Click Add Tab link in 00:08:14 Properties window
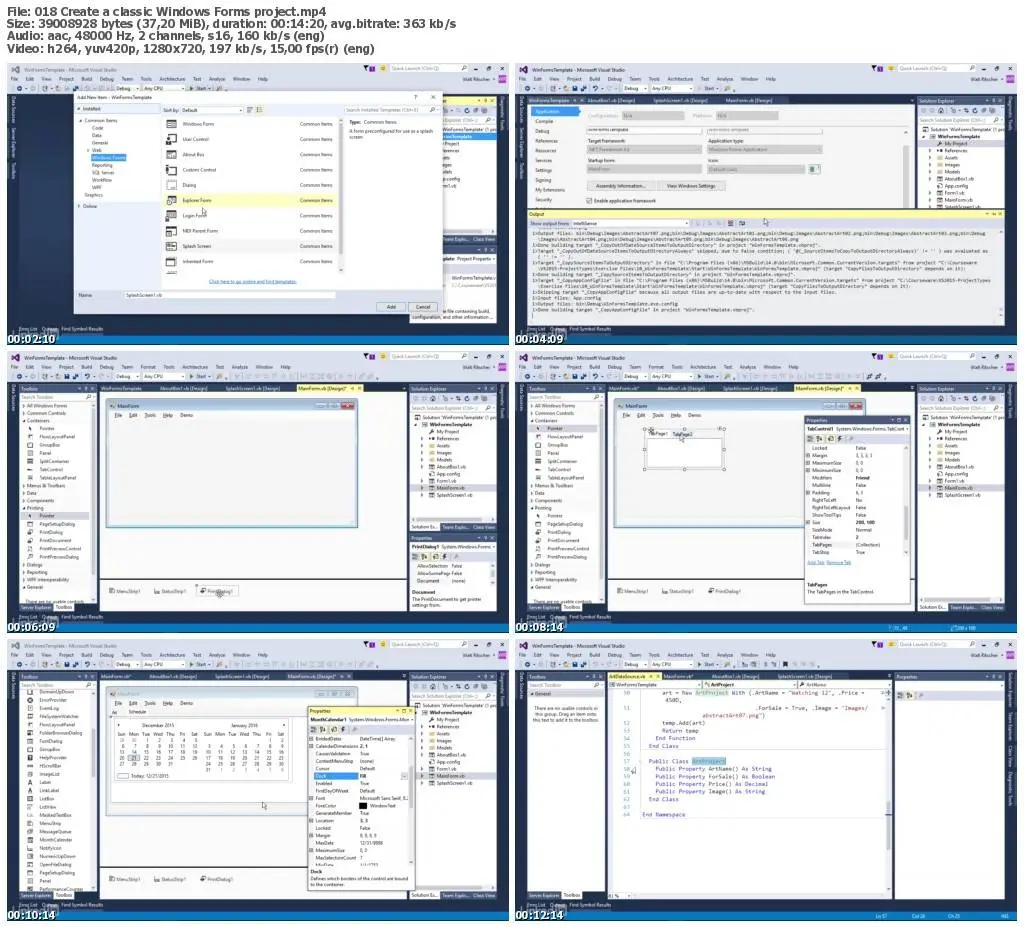This screenshot has width=1024, height=927. click(816, 562)
